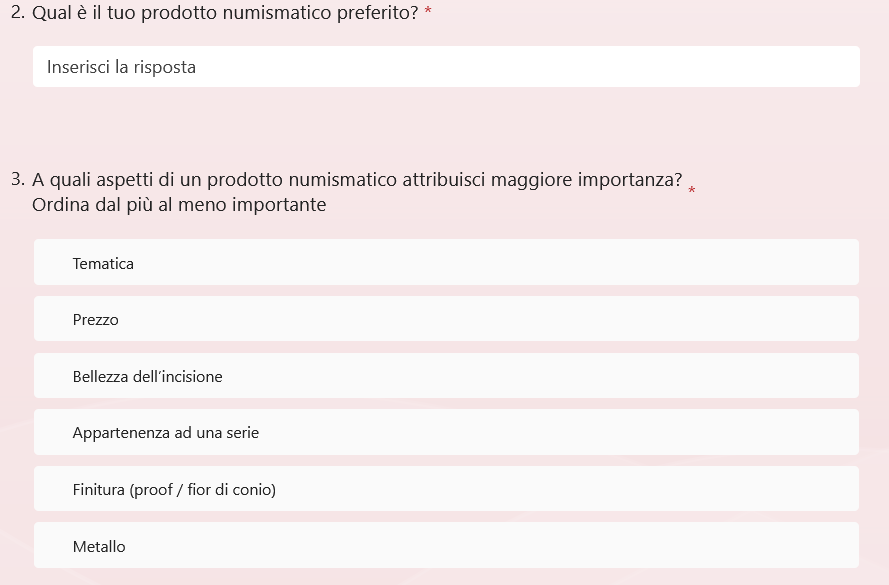Click question 2 title about 'prodotto numismatico preferito'
Image resolution: width=889 pixels, height=585 pixels.
(x=225, y=14)
